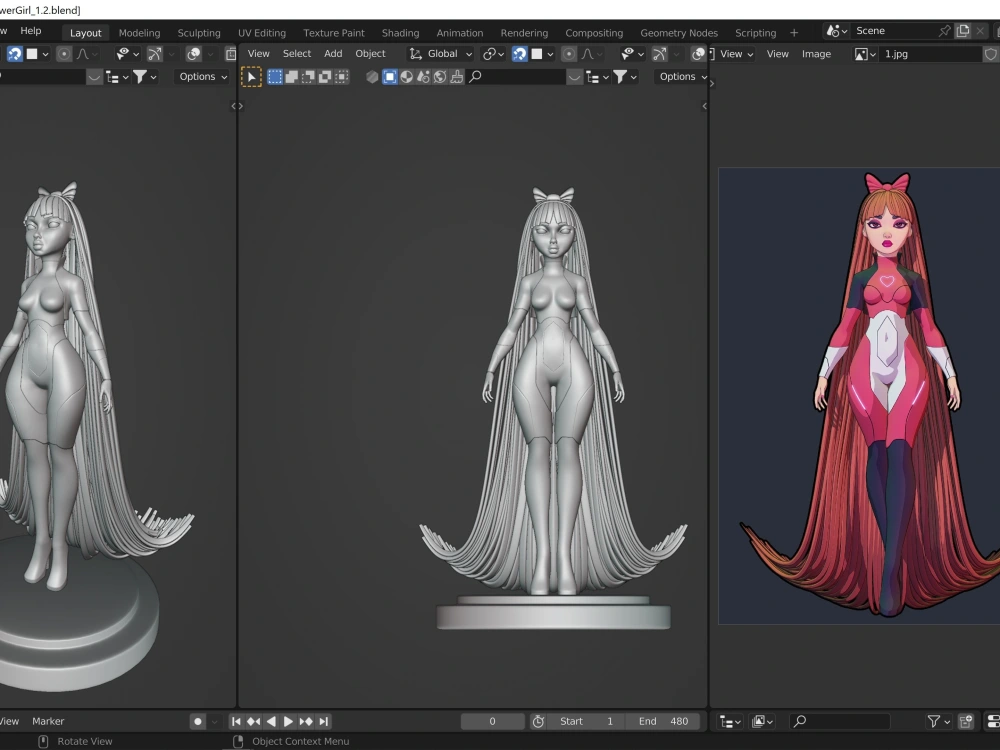Toggle snapping magnet in the center viewport header
This screenshot has height=750, width=1000.
pos(520,54)
